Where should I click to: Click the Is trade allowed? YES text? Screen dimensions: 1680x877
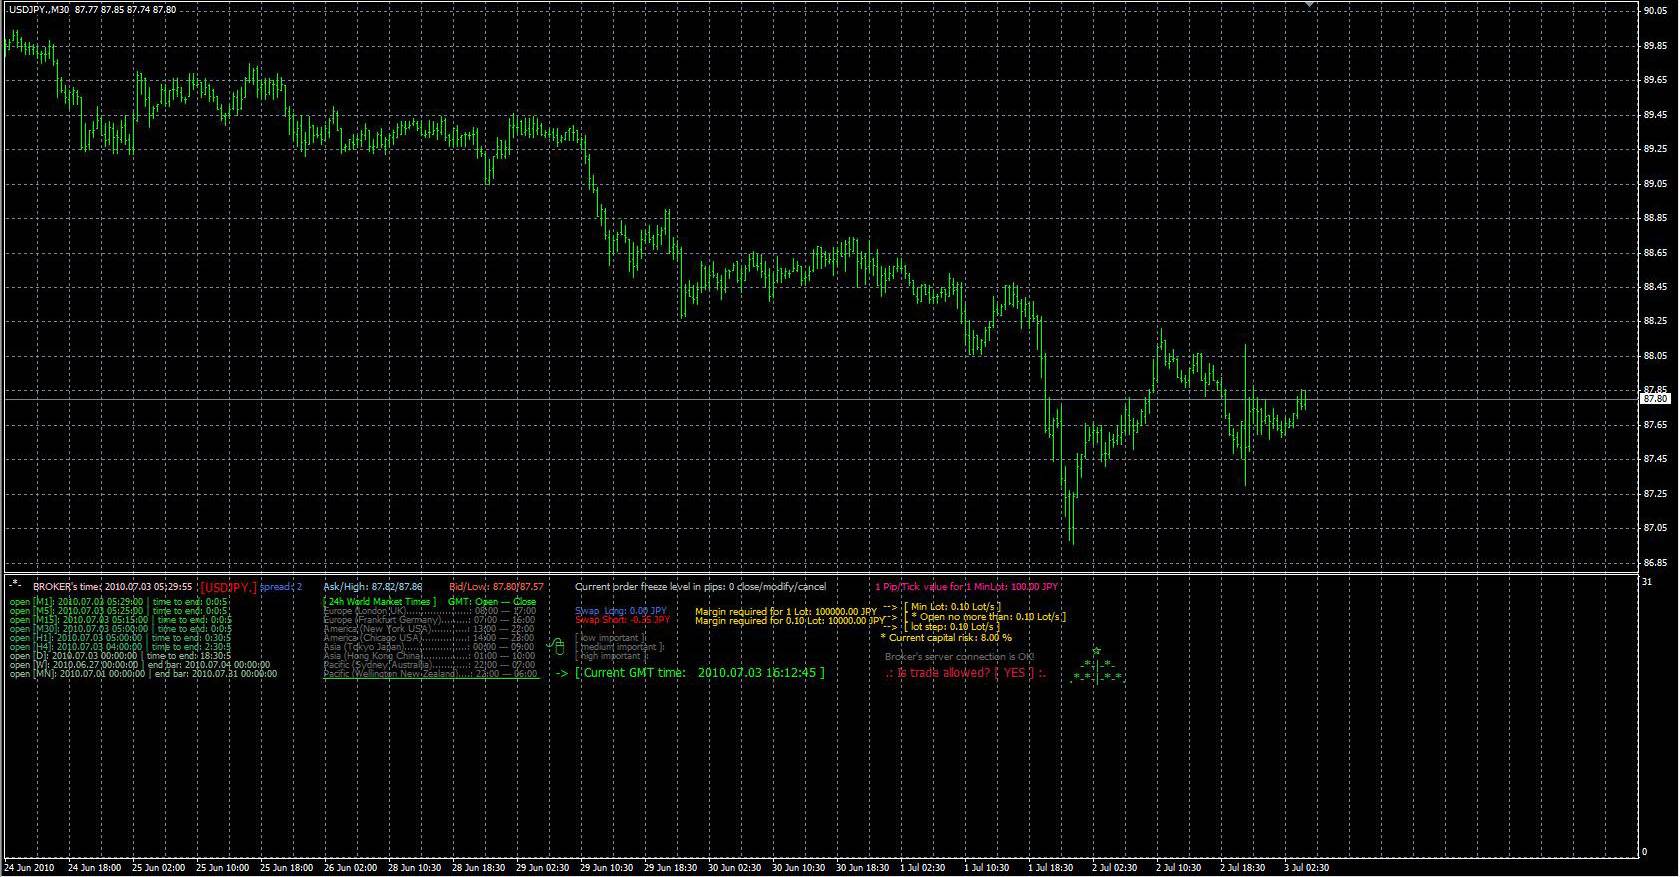pos(966,673)
